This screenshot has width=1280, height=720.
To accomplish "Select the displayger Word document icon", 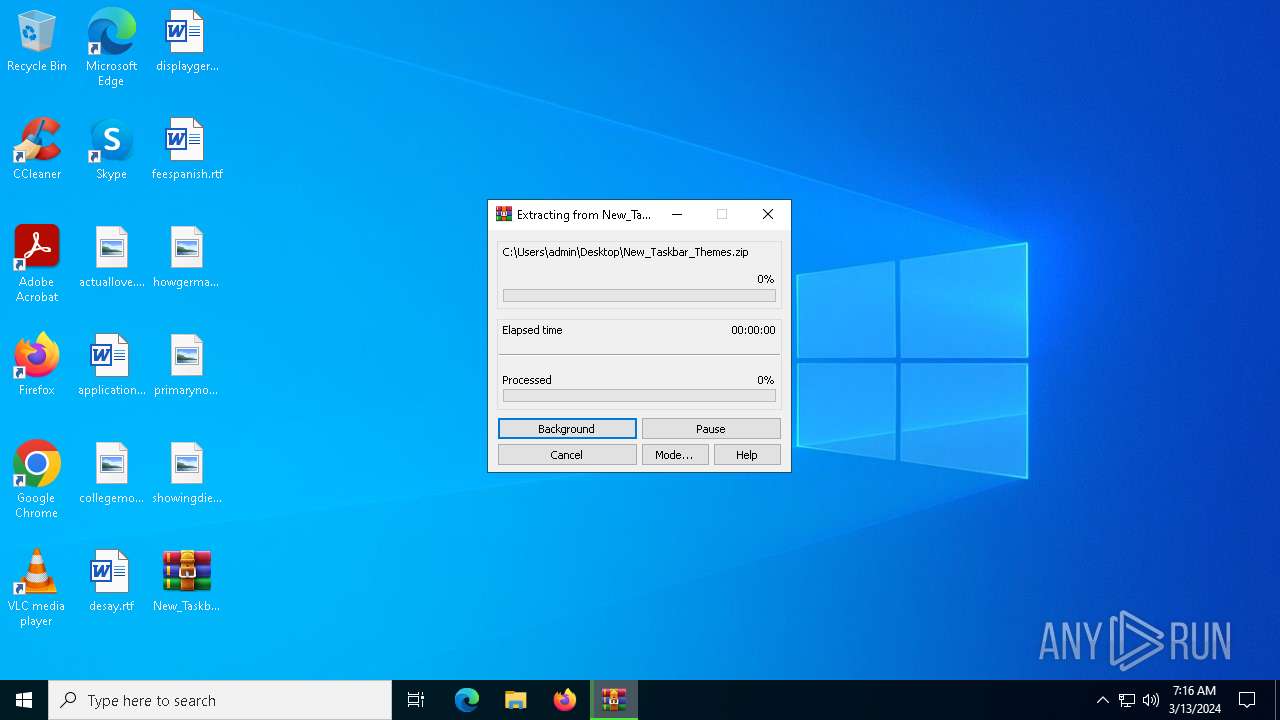I will tap(187, 41).
